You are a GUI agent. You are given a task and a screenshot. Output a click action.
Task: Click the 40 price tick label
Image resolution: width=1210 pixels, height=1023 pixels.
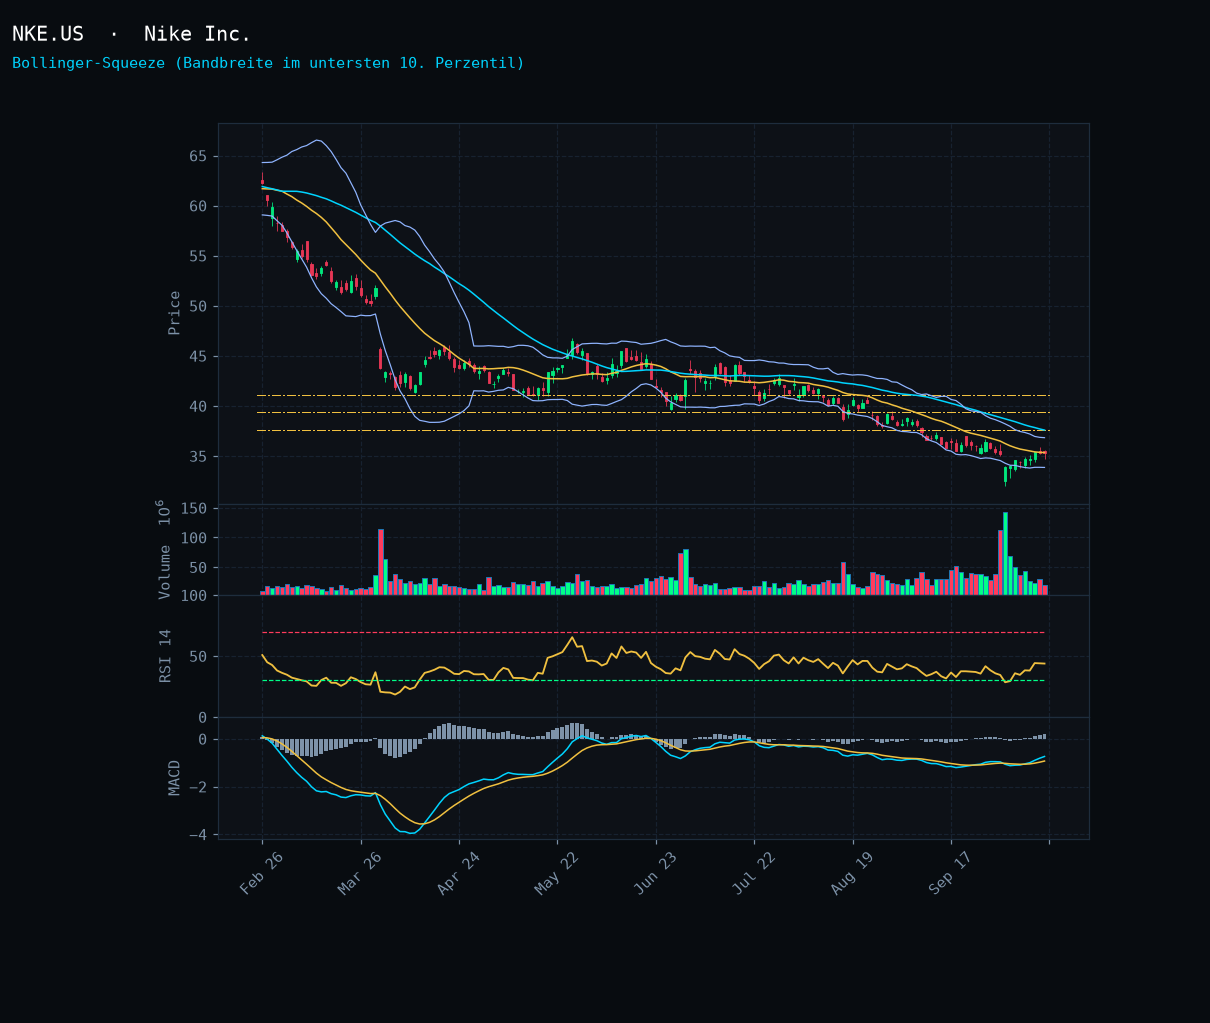coord(197,406)
